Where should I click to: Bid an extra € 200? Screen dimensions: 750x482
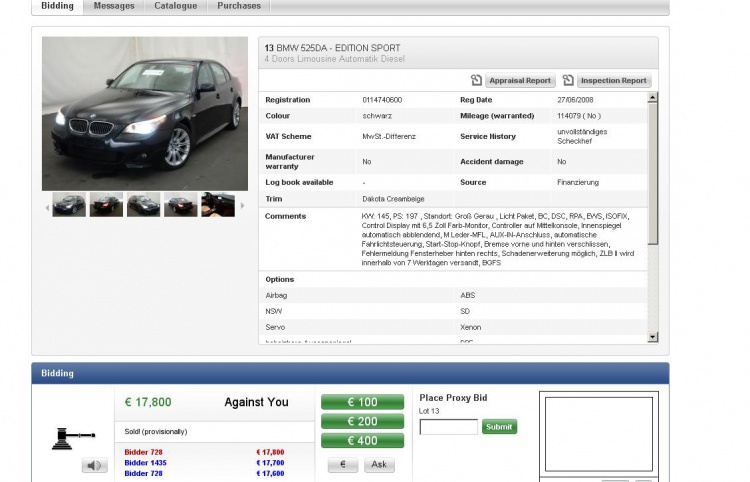363,421
